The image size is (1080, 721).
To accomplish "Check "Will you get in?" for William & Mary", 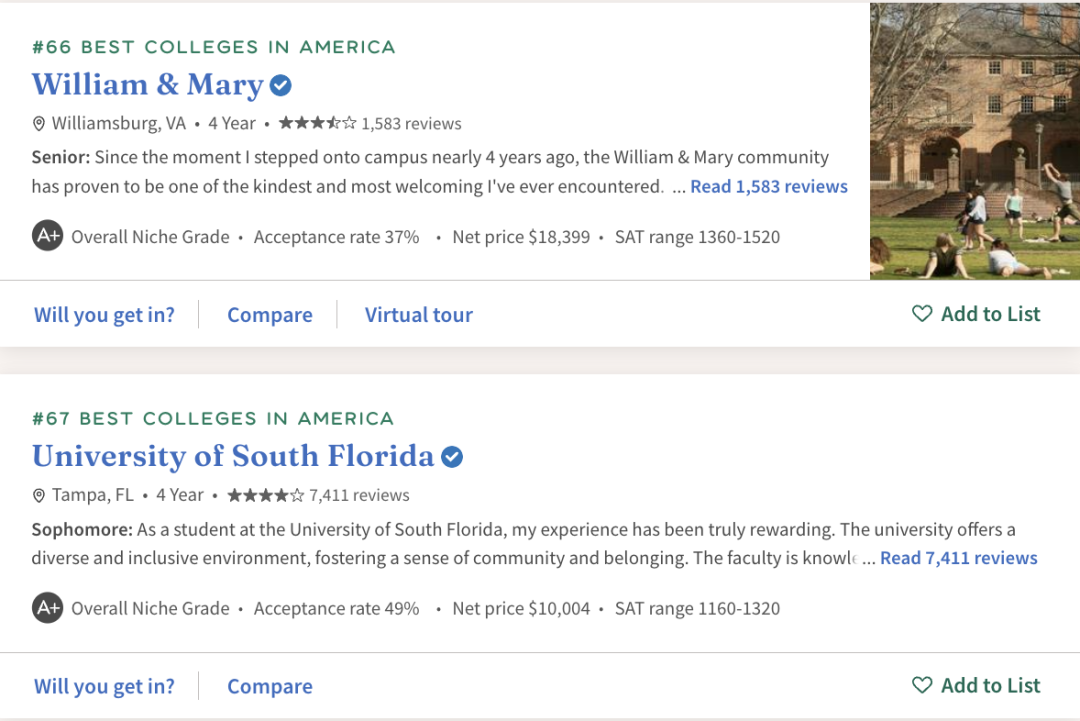I will (x=104, y=315).
